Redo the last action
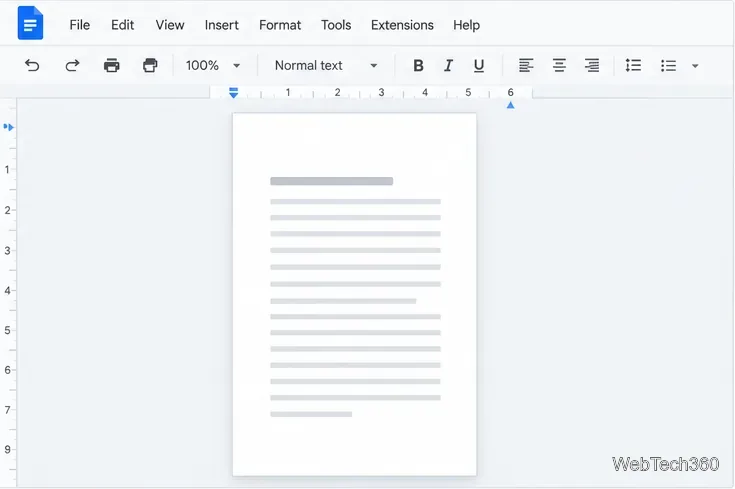 click(x=72, y=65)
